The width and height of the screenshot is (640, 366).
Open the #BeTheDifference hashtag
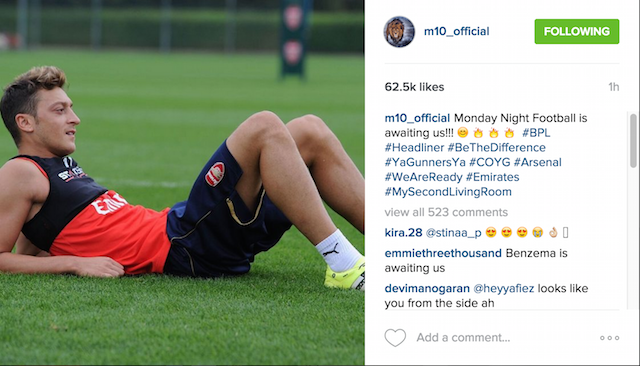pos(496,147)
